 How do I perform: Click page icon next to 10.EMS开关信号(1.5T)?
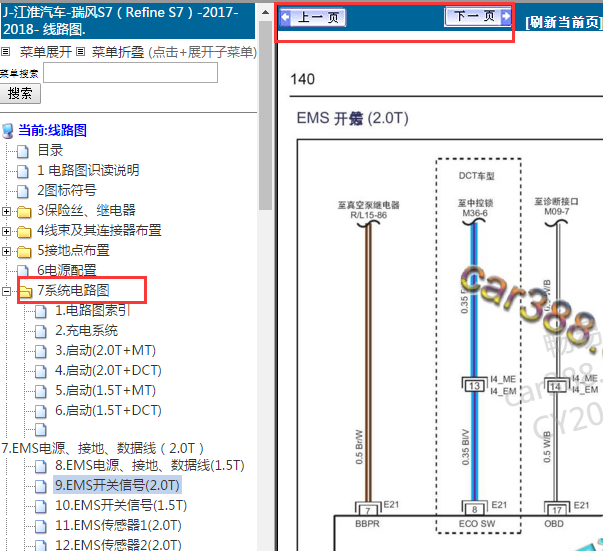tap(41, 506)
